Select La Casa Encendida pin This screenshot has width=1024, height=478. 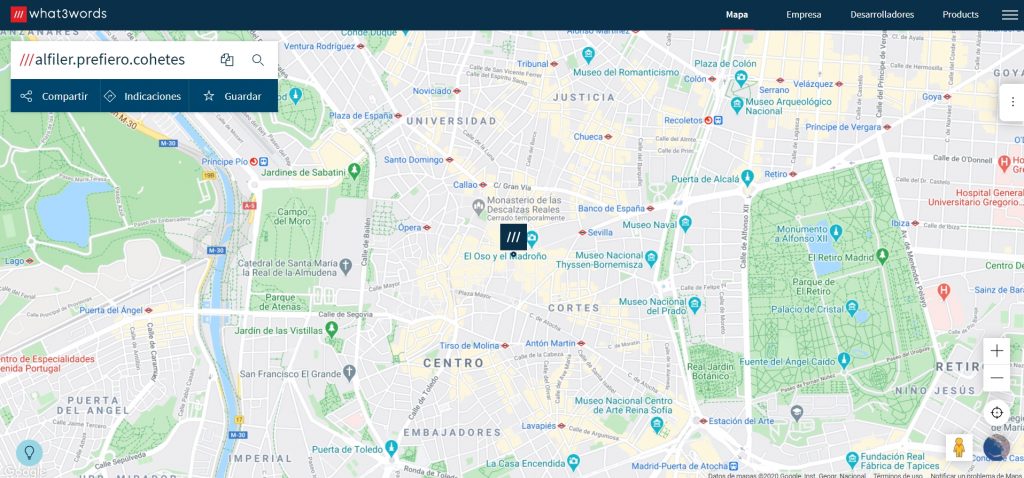[573, 462]
